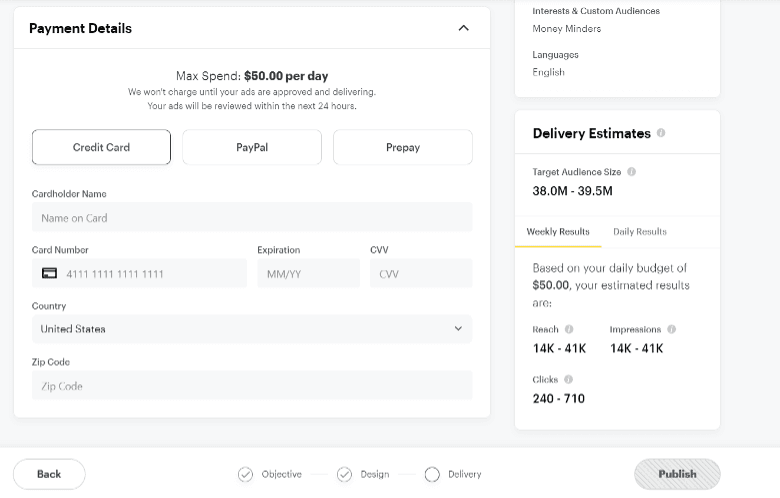Click the Objective step label
This screenshot has width=780, height=498.
coord(282,474)
